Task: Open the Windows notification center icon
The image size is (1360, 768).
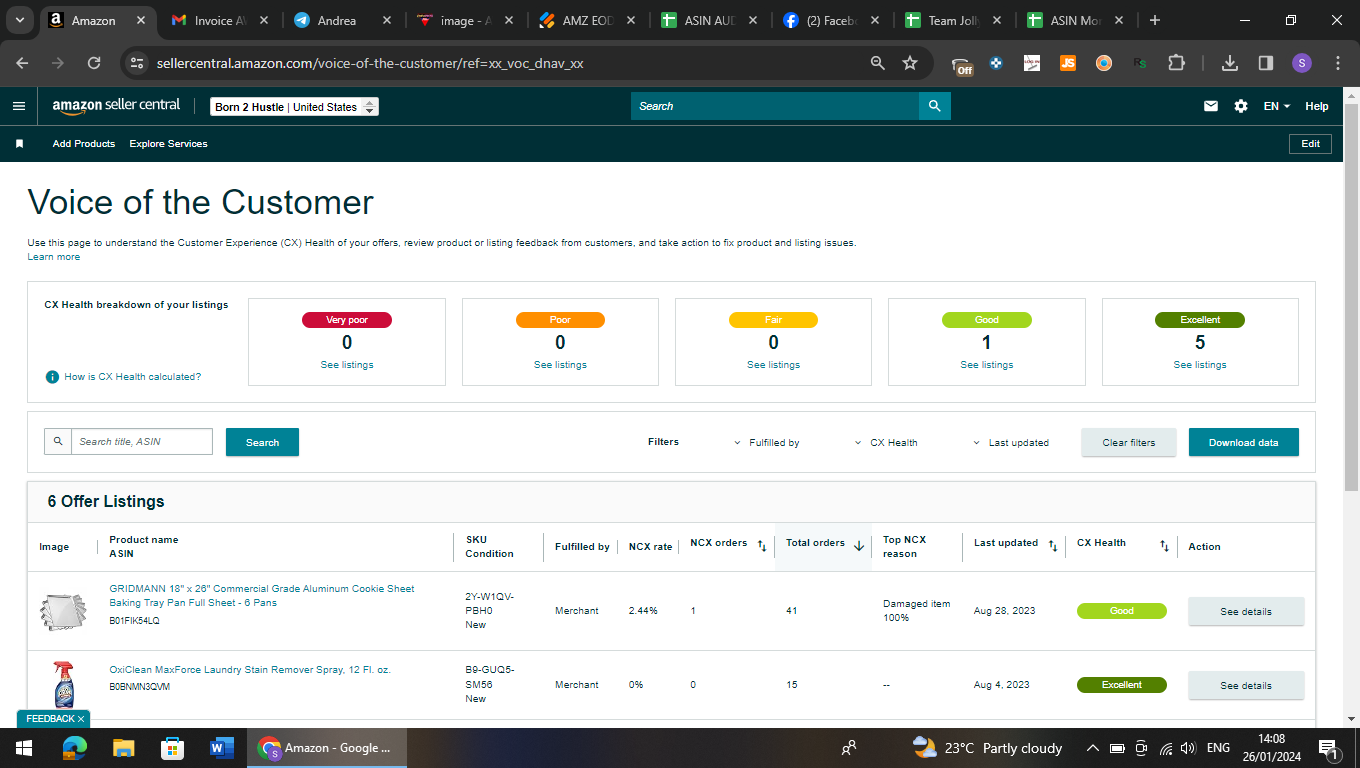Action: (x=1329, y=748)
